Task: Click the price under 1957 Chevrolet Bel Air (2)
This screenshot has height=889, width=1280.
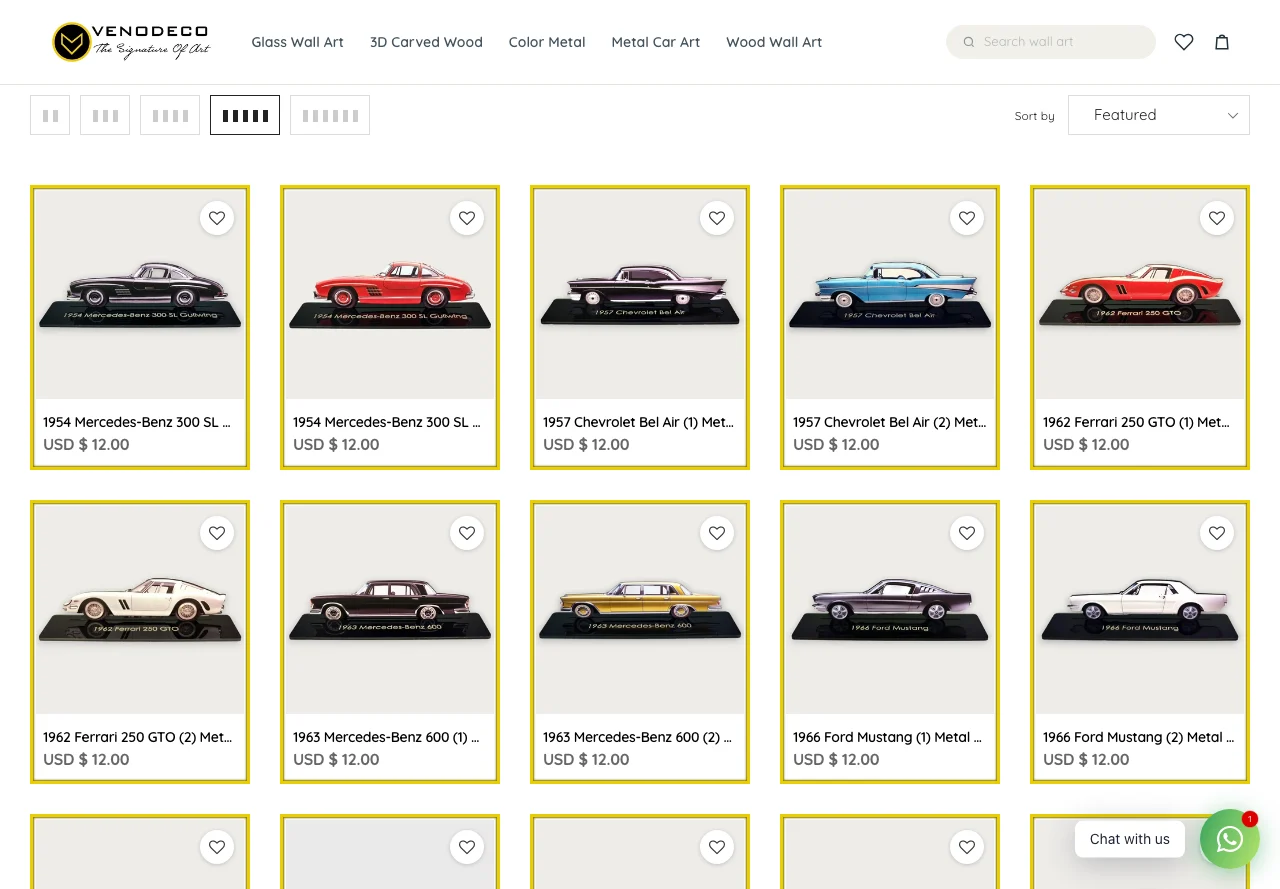Action: (x=836, y=445)
